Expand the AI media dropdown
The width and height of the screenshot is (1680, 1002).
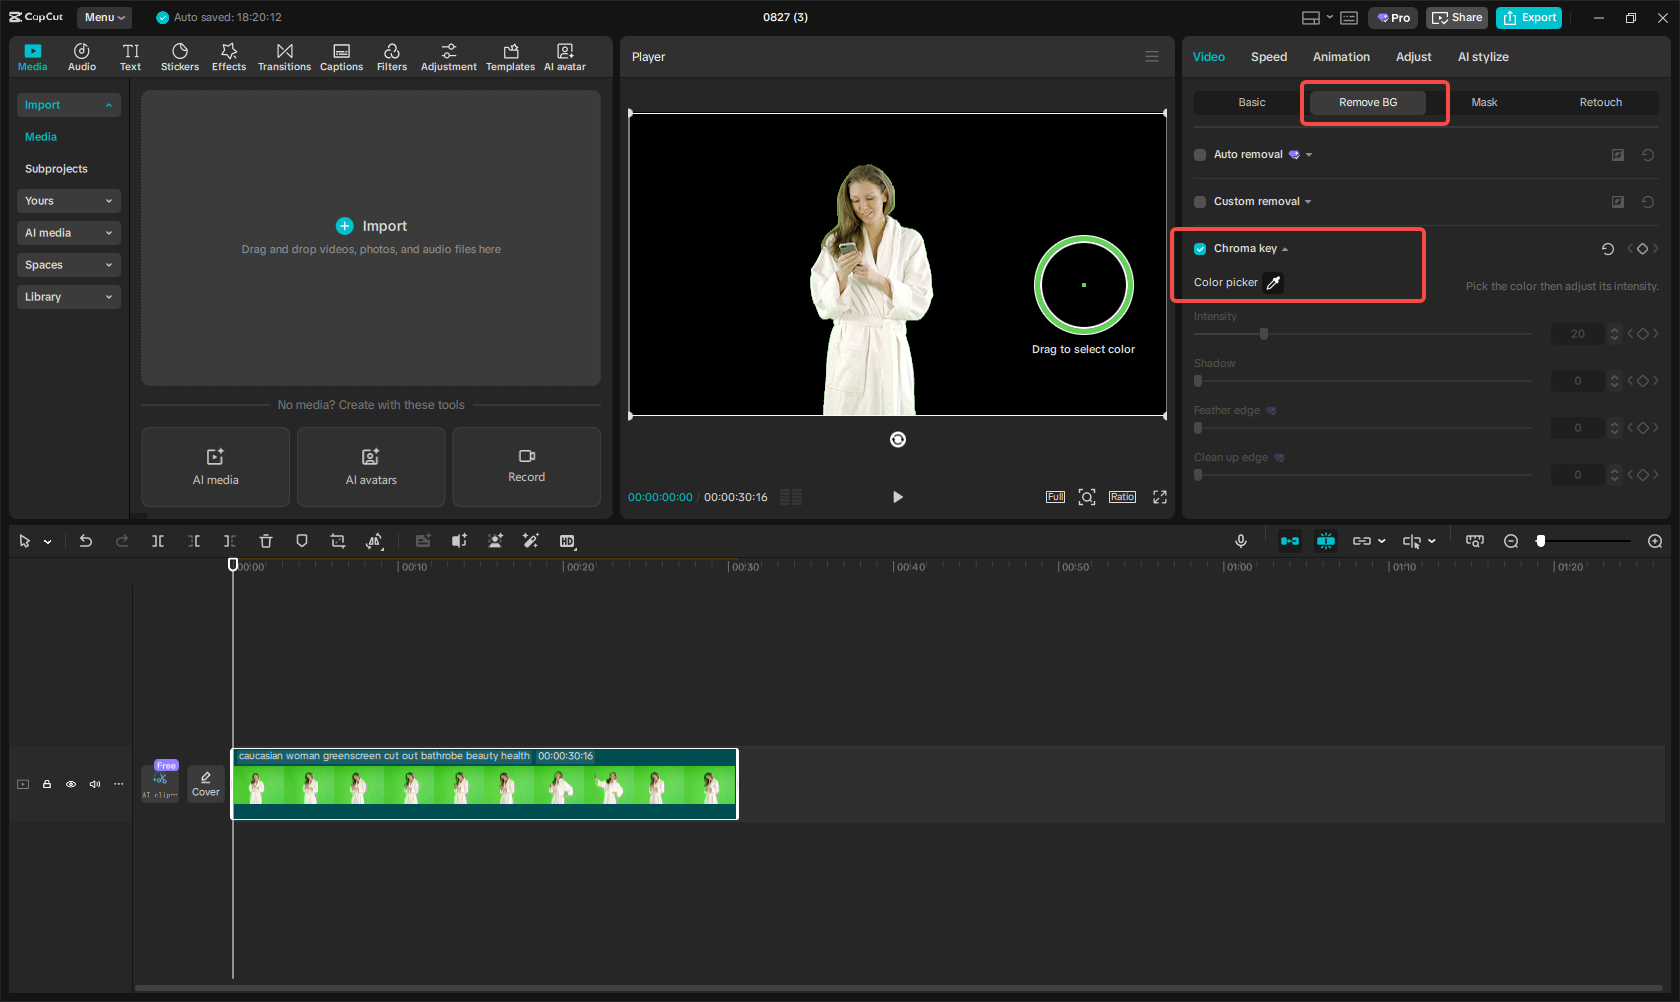click(x=68, y=233)
